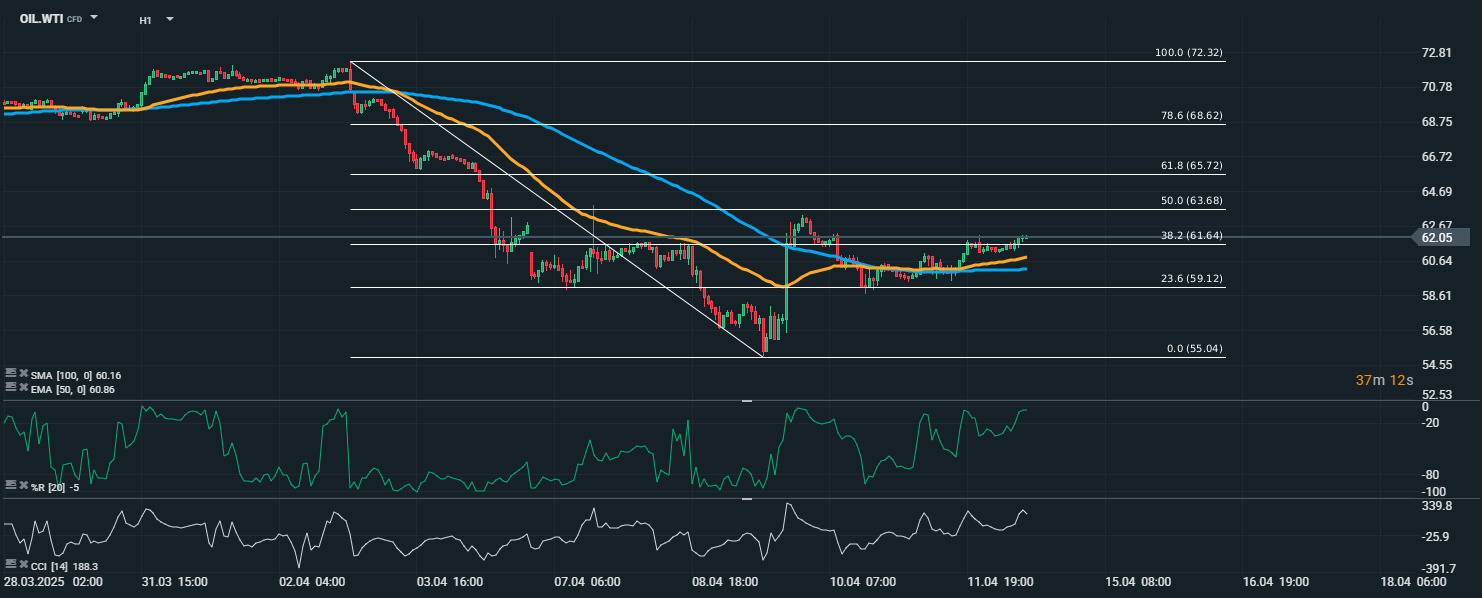This screenshot has width=1482, height=598.
Task: Open the OIL.WTI instrument dropdown
Action: point(94,18)
